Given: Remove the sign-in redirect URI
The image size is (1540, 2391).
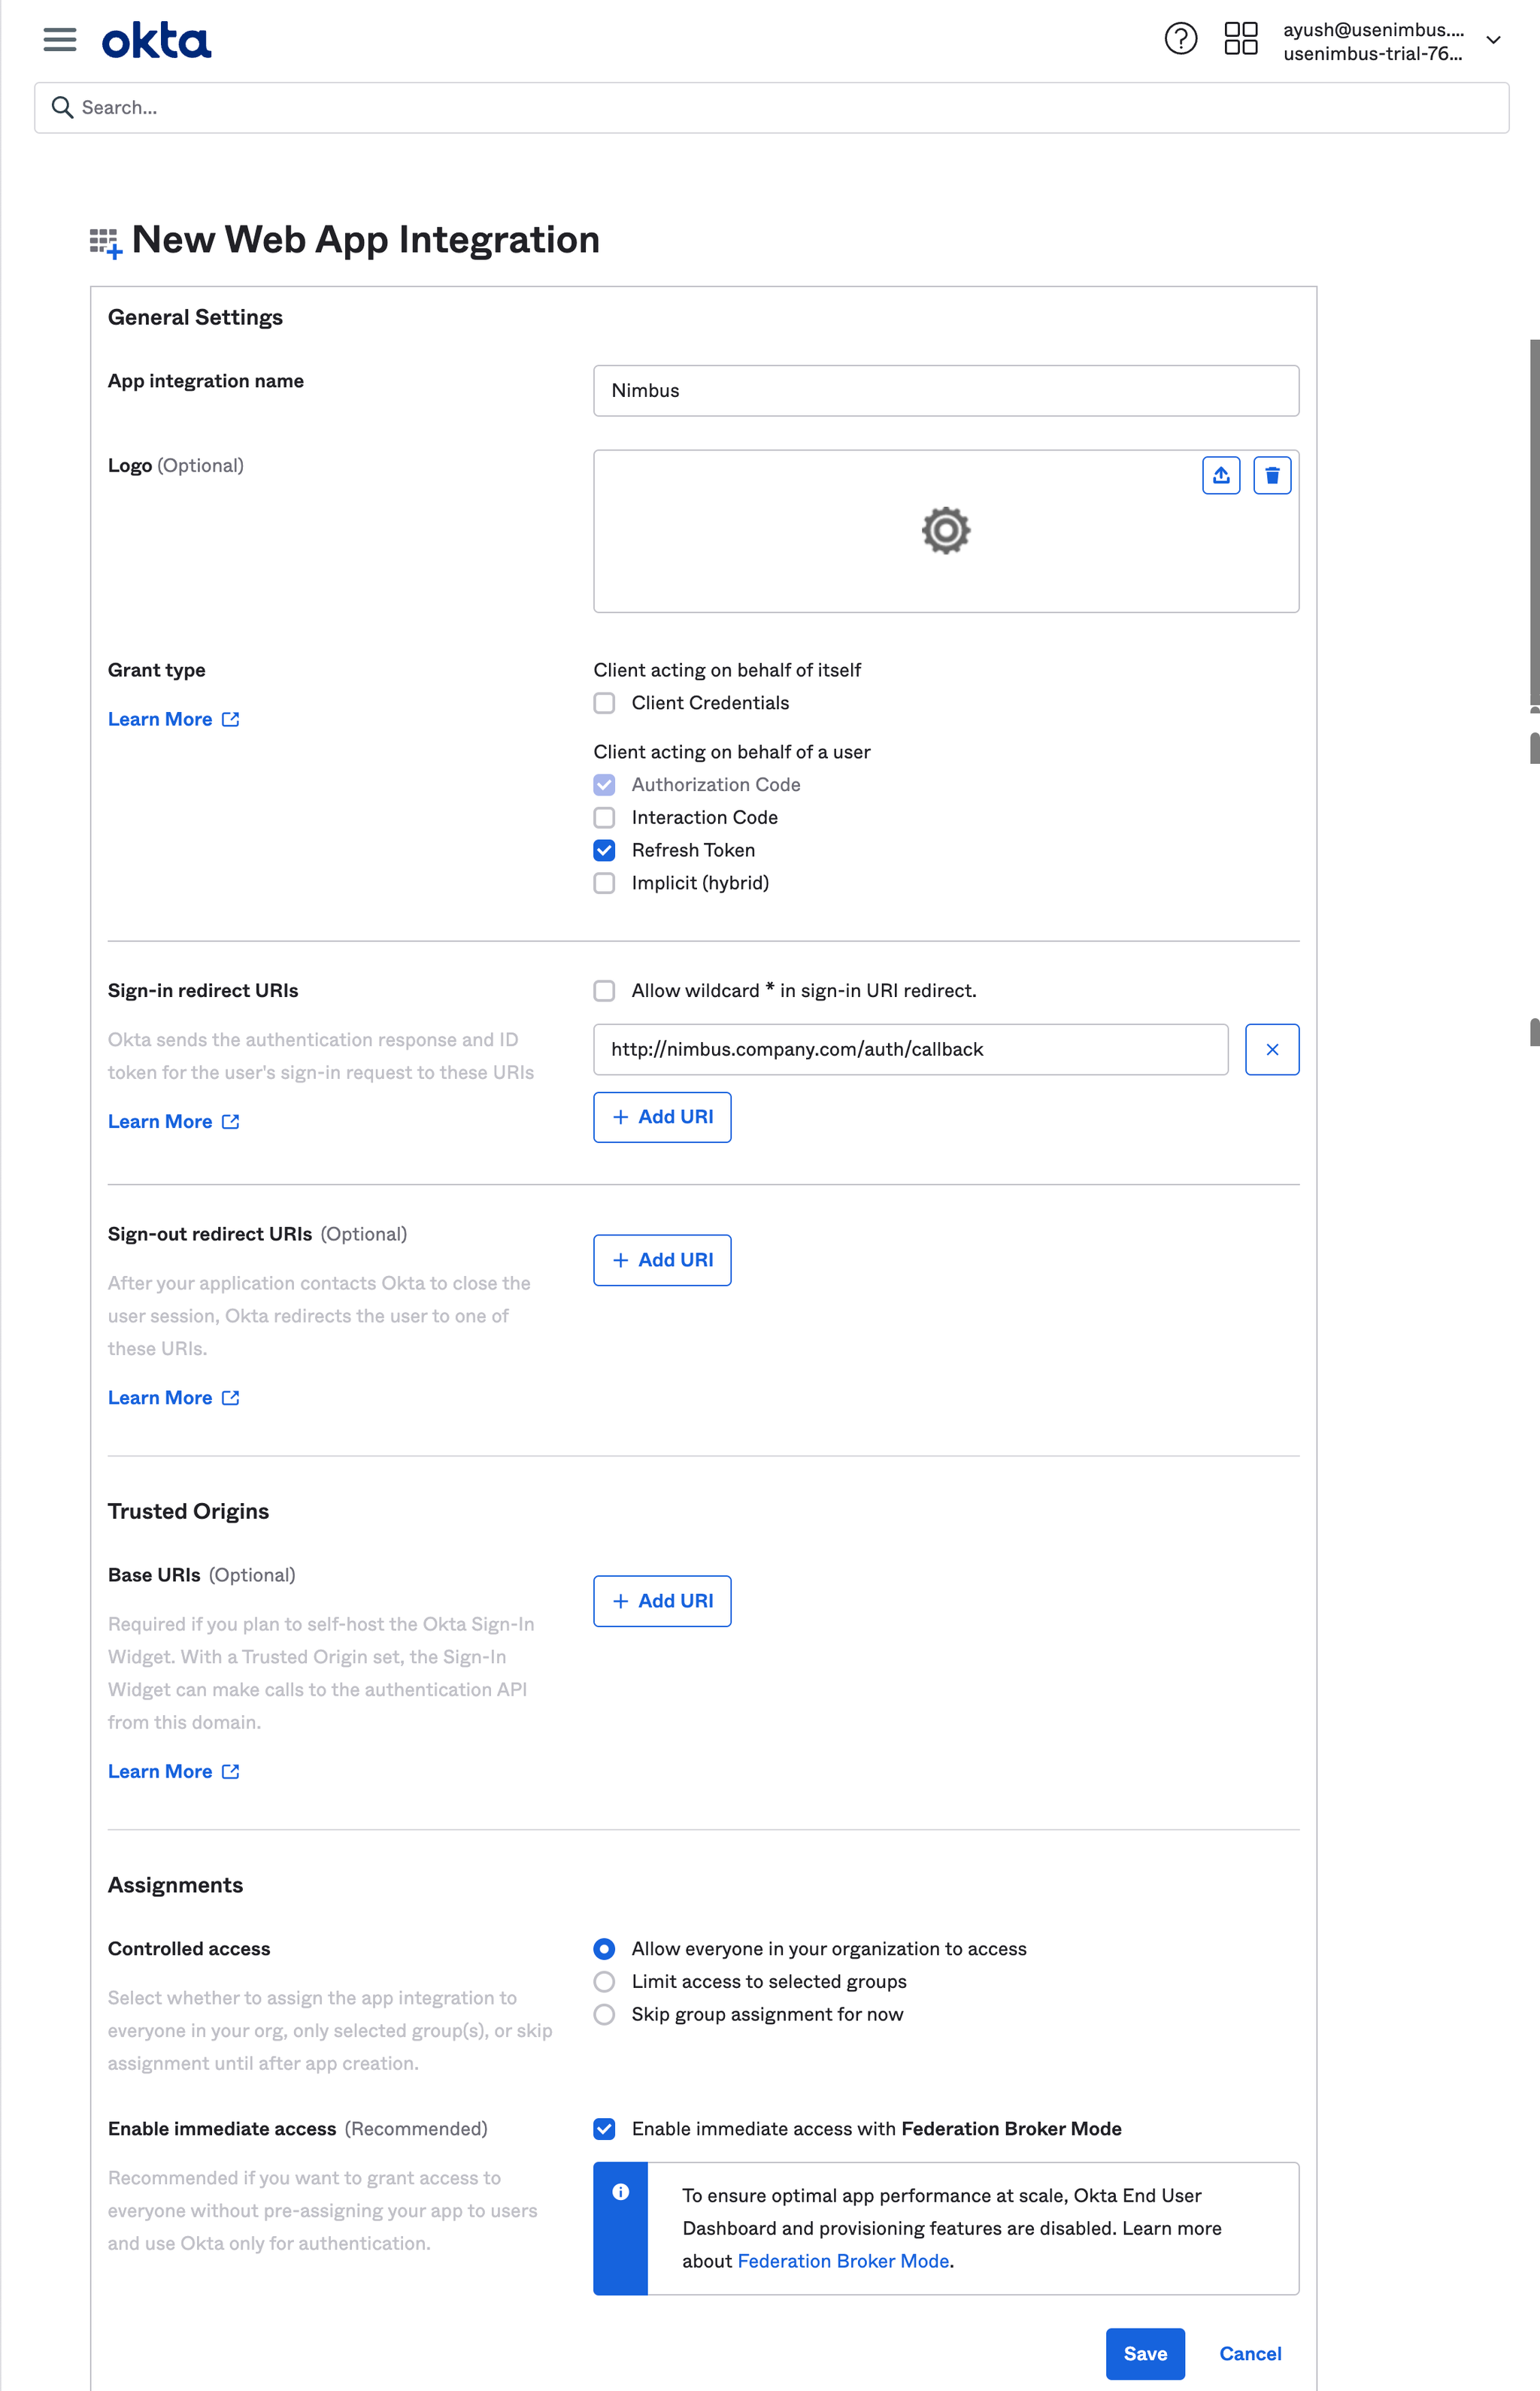Looking at the screenshot, I should tap(1271, 1049).
